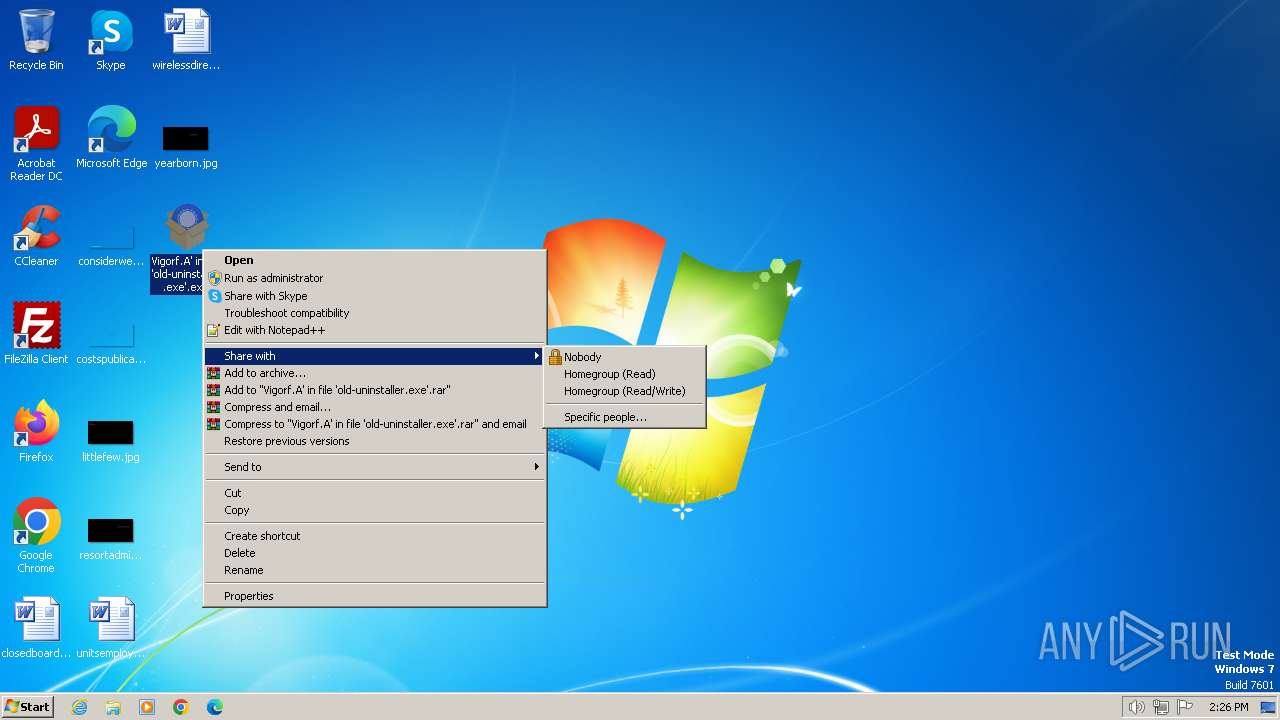Open the network tray icon

(1161, 707)
